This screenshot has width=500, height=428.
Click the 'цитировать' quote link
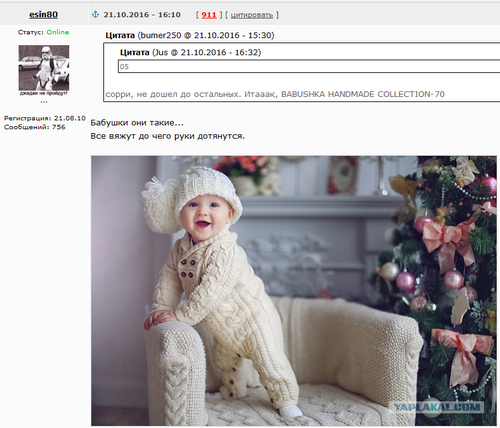[252, 15]
